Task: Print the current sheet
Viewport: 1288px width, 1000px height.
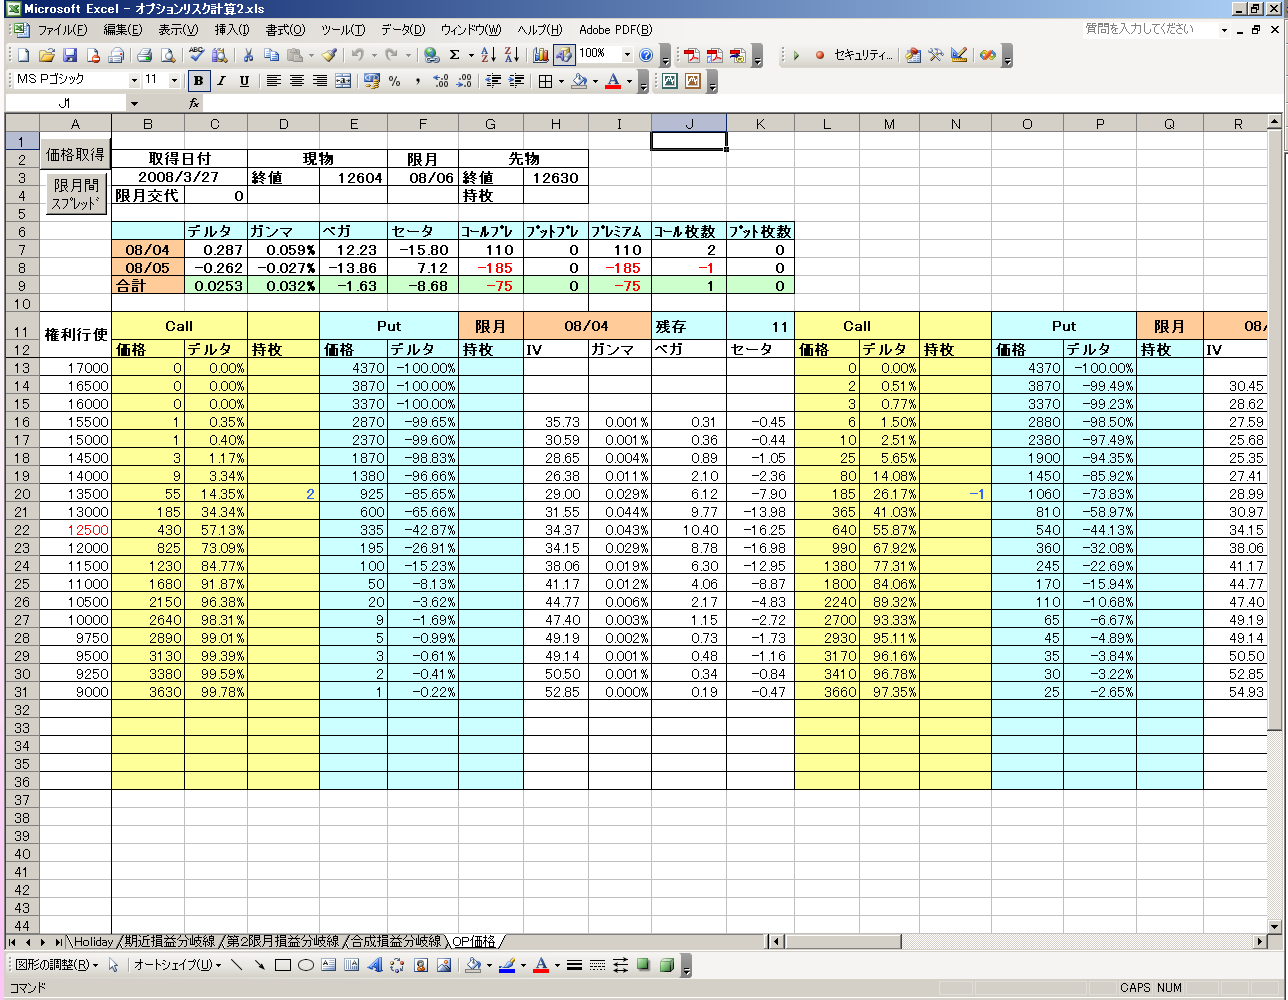Action: click(x=144, y=55)
